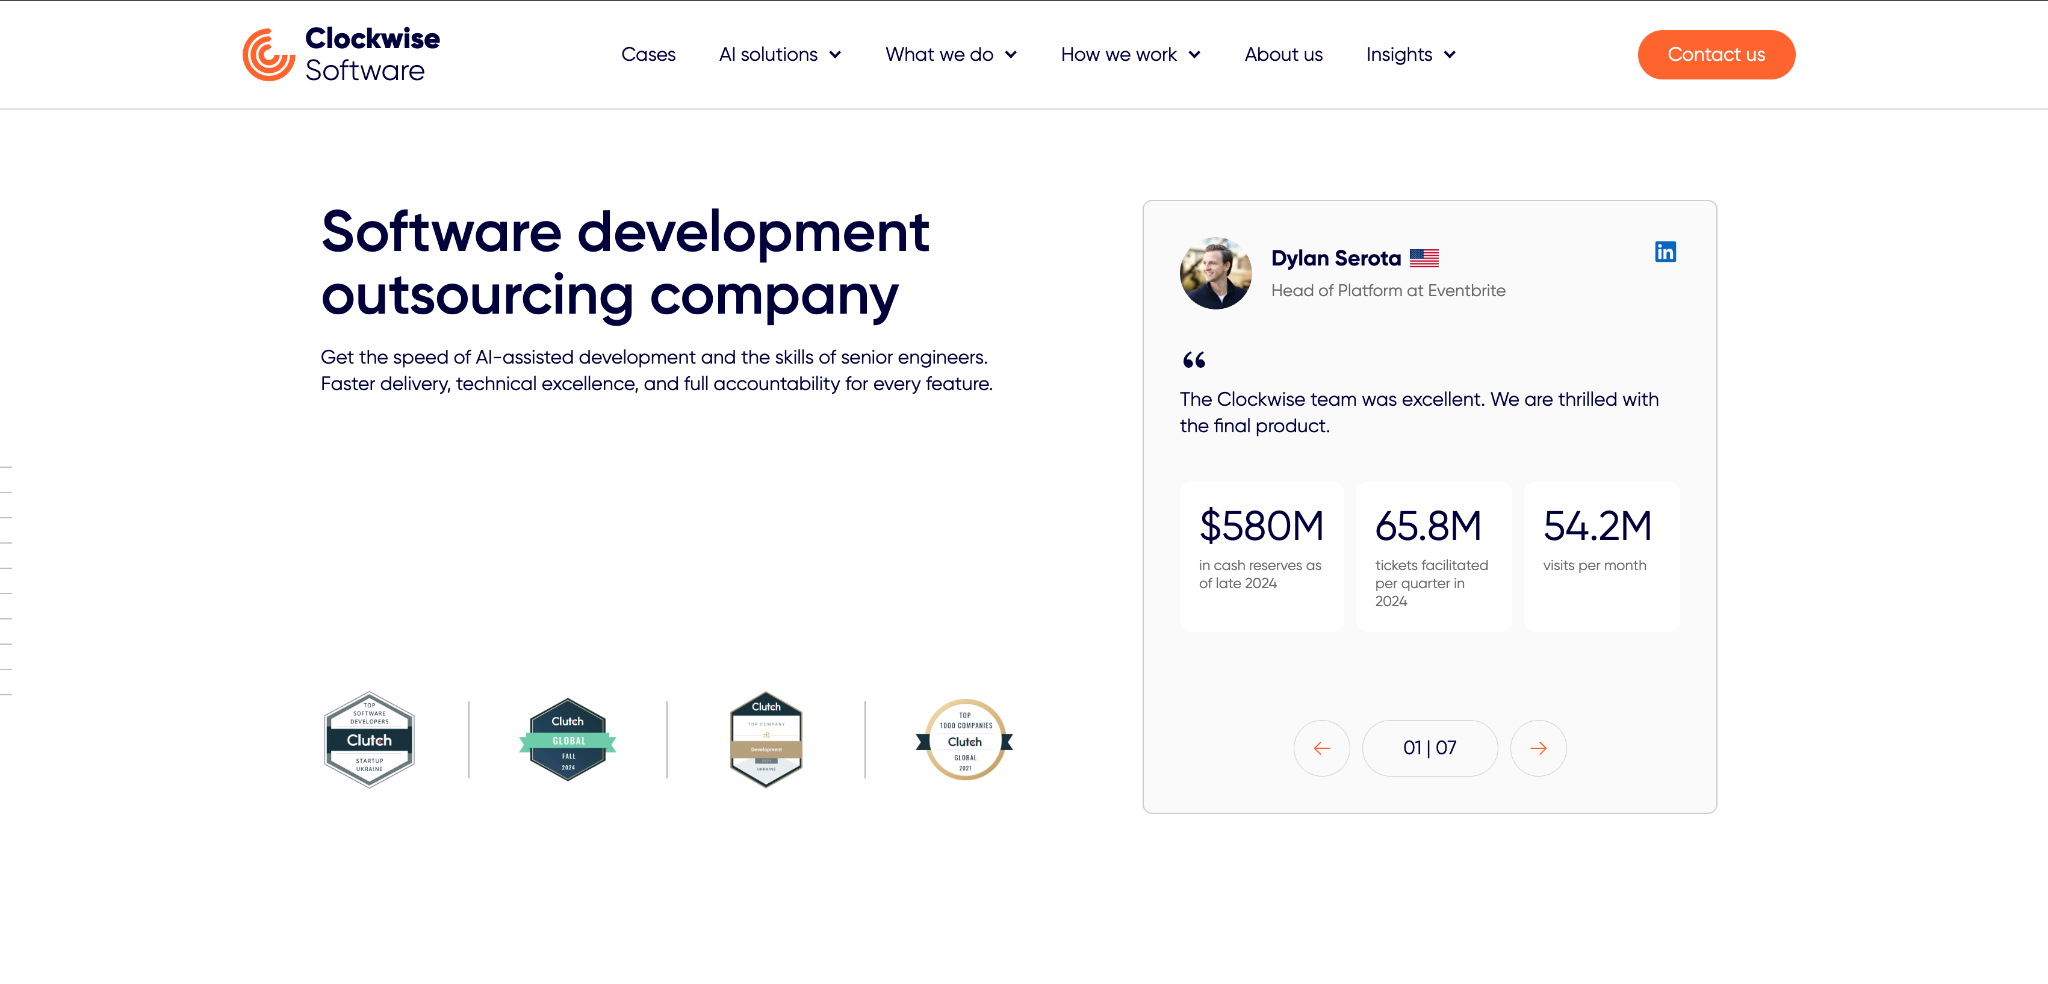The image size is (2048, 984).
Task: Click the Clockwise Software logo
Action: (341, 54)
